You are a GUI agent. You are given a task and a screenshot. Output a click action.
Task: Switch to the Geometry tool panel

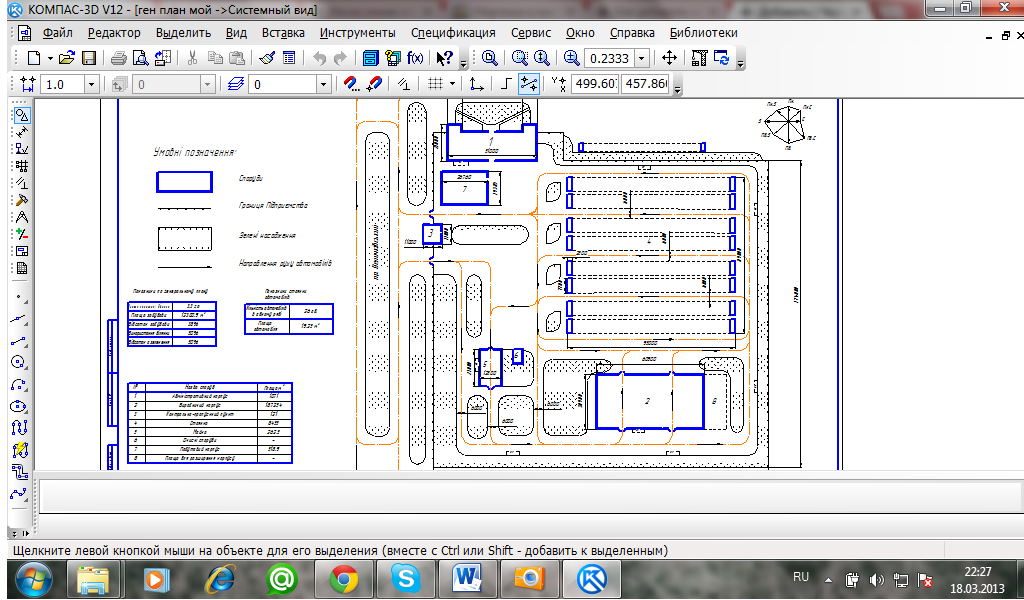click(x=22, y=116)
